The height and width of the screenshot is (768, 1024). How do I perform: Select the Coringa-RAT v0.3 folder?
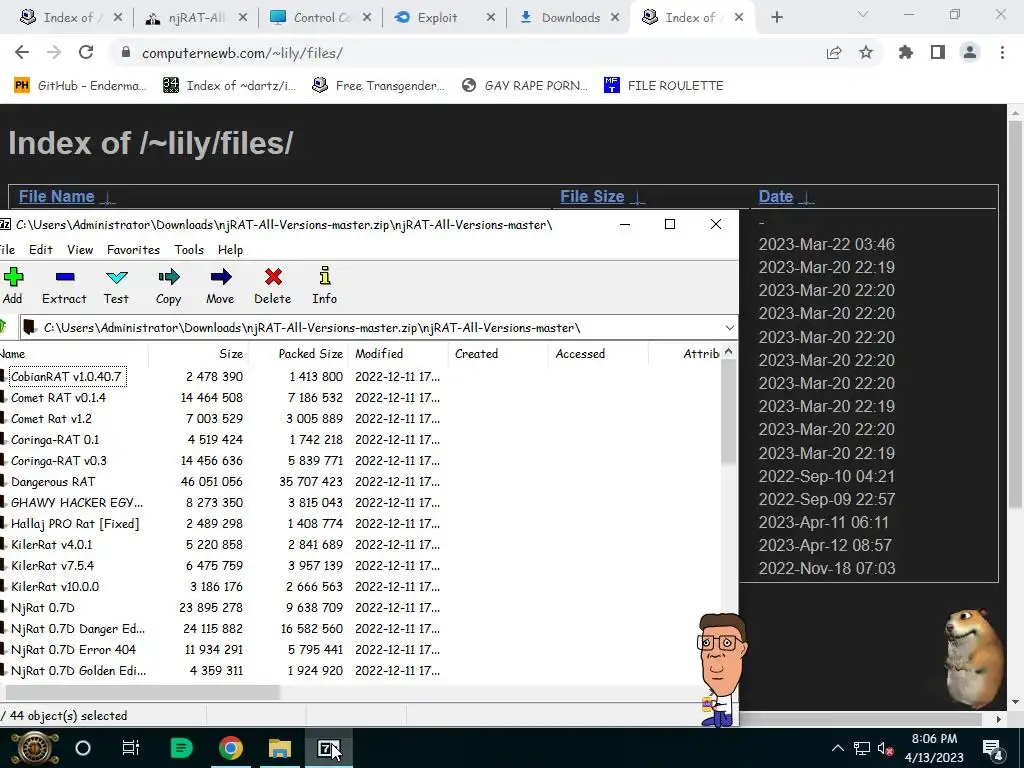pyautogui.click(x=59, y=460)
